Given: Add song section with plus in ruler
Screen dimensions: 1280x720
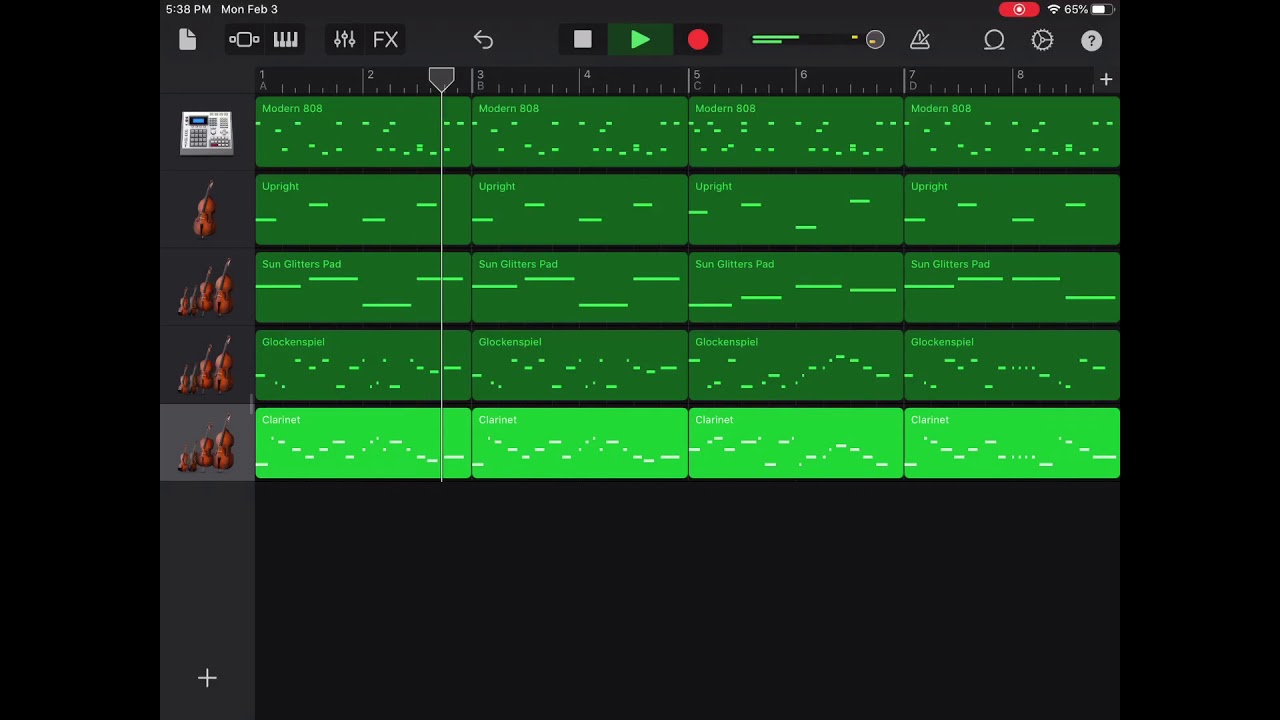Looking at the screenshot, I should [1106, 79].
